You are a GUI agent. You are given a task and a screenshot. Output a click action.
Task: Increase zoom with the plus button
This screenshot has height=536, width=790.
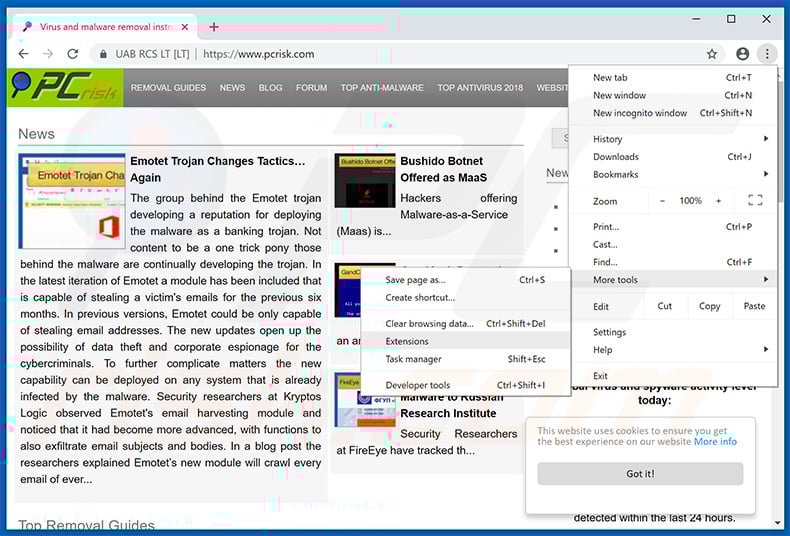click(x=718, y=200)
